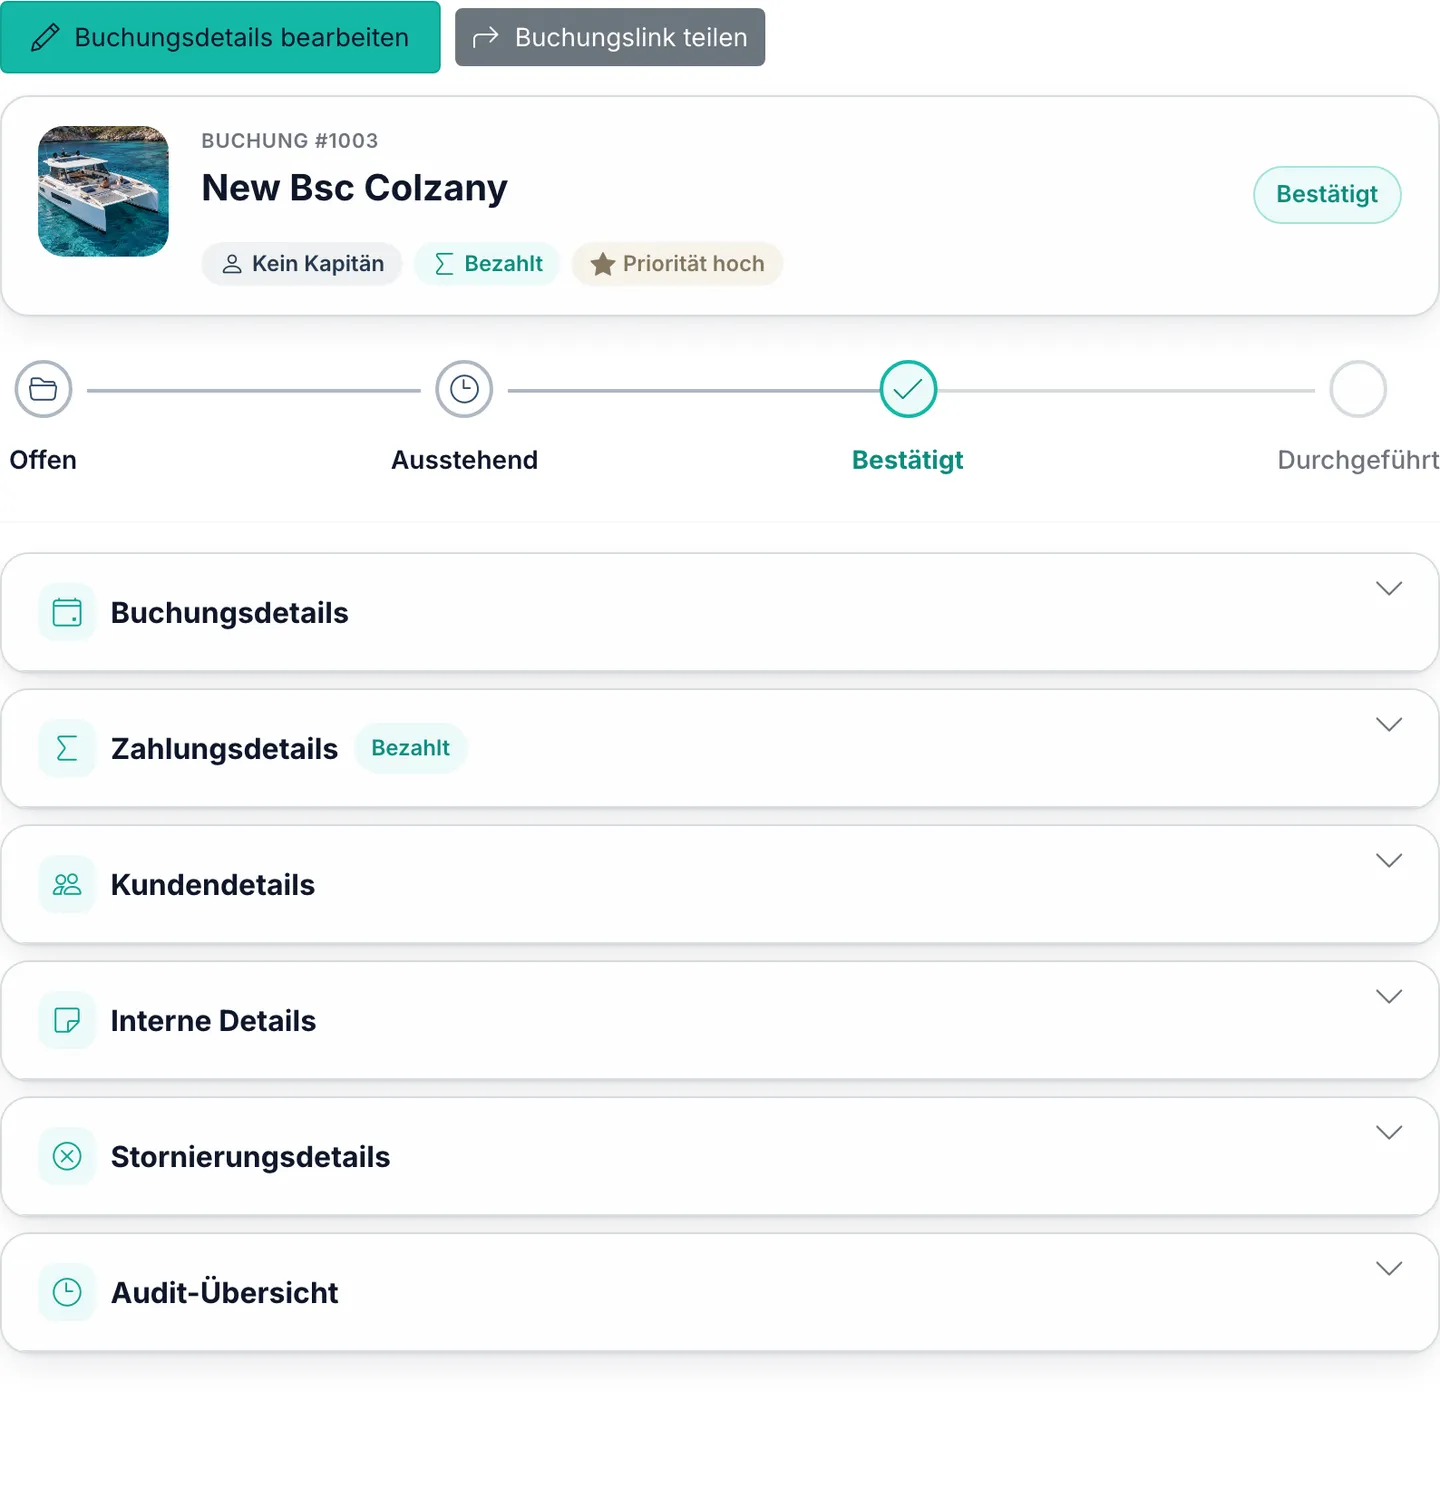
Task: Click the Priorität hoch chip label
Action: click(693, 264)
